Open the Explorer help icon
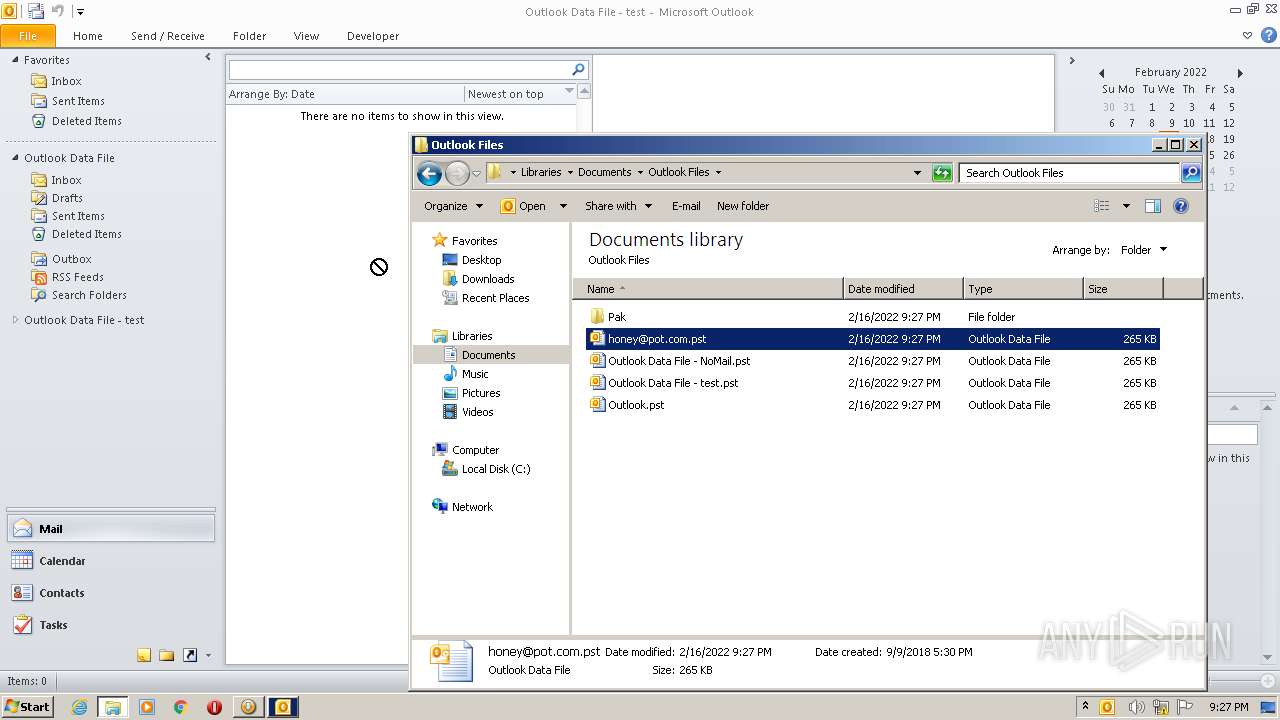This screenshot has height=720, width=1280. click(x=1180, y=206)
